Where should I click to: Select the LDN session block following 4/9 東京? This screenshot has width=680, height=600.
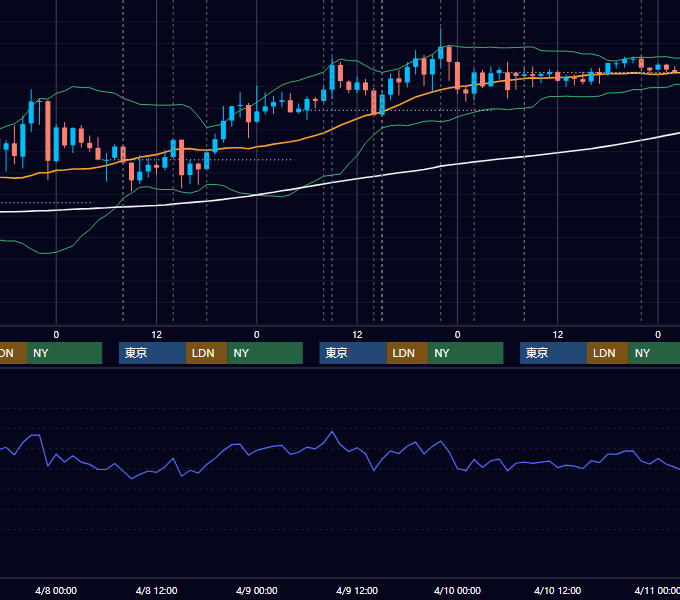407,353
